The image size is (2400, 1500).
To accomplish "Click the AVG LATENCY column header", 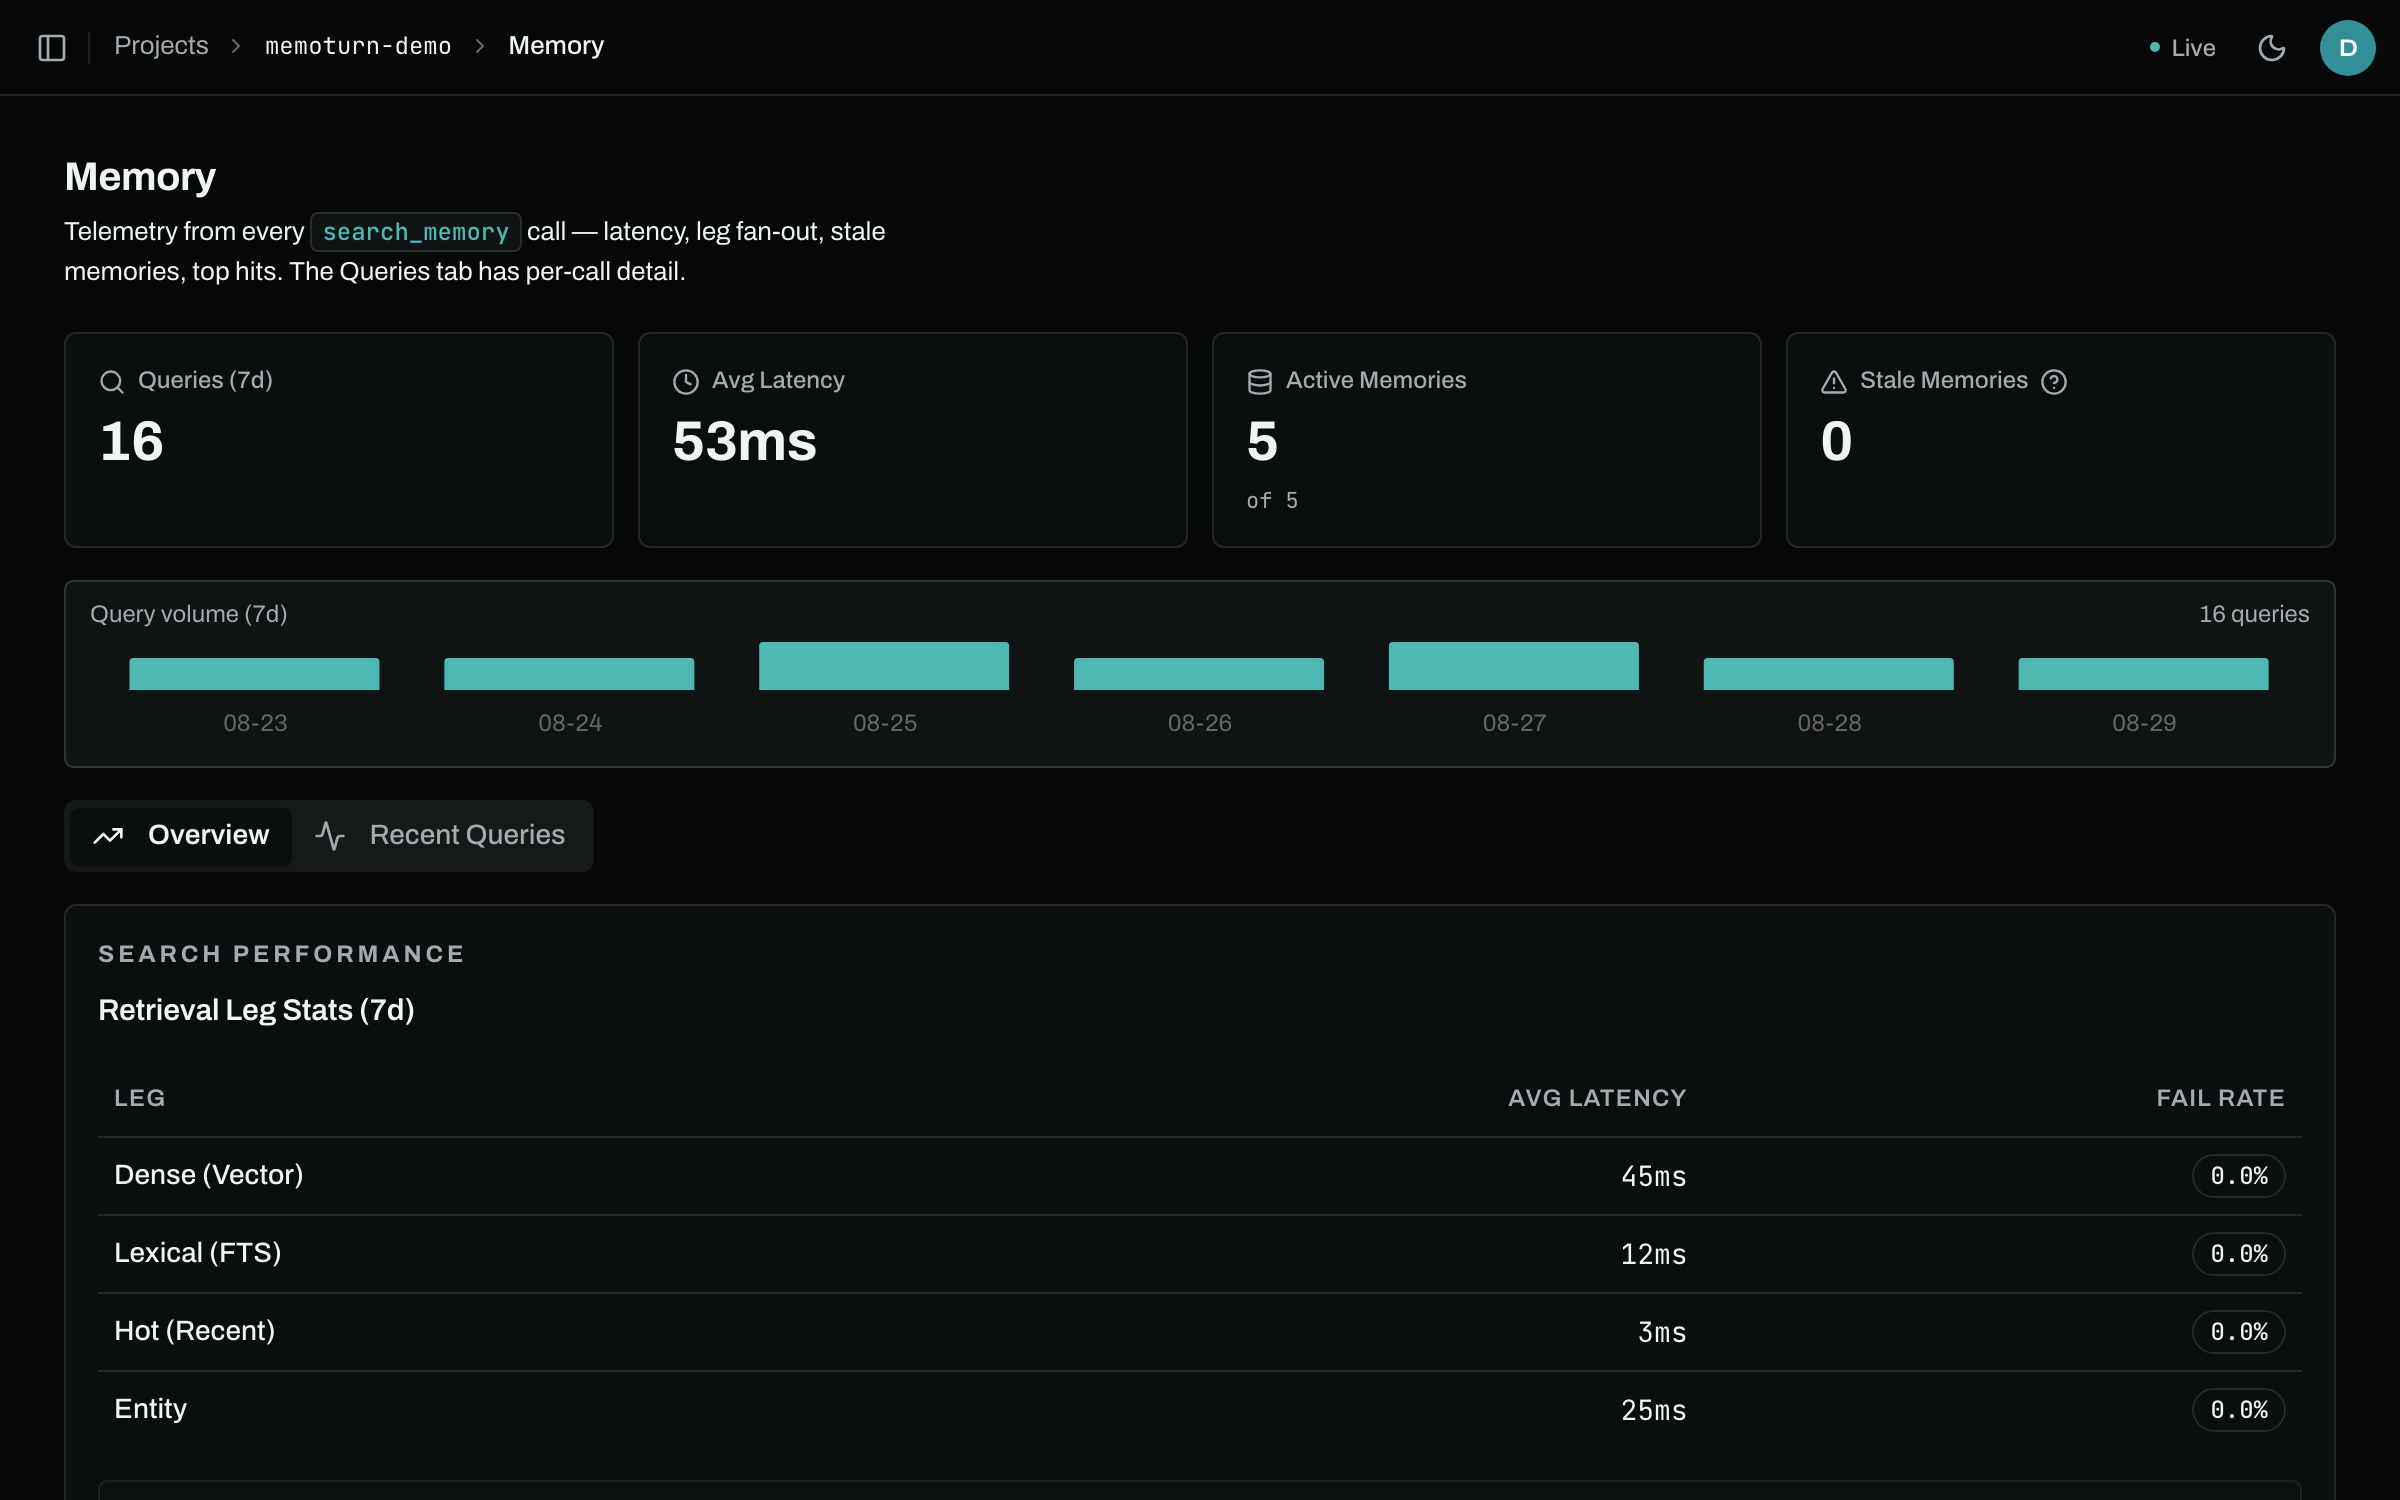I will tap(1597, 1098).
